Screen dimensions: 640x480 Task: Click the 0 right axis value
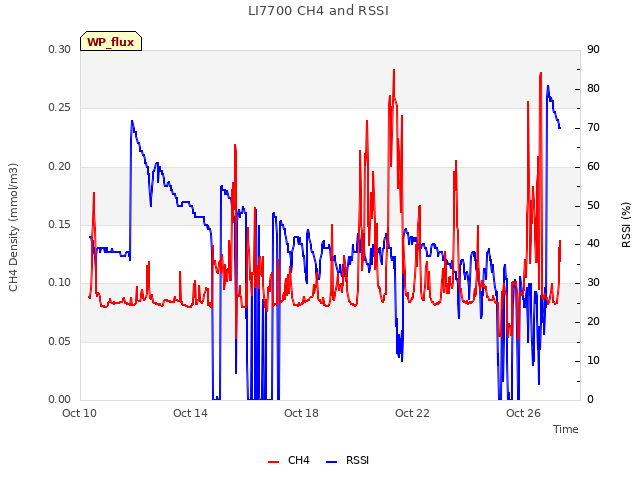(x=590, y=399)
